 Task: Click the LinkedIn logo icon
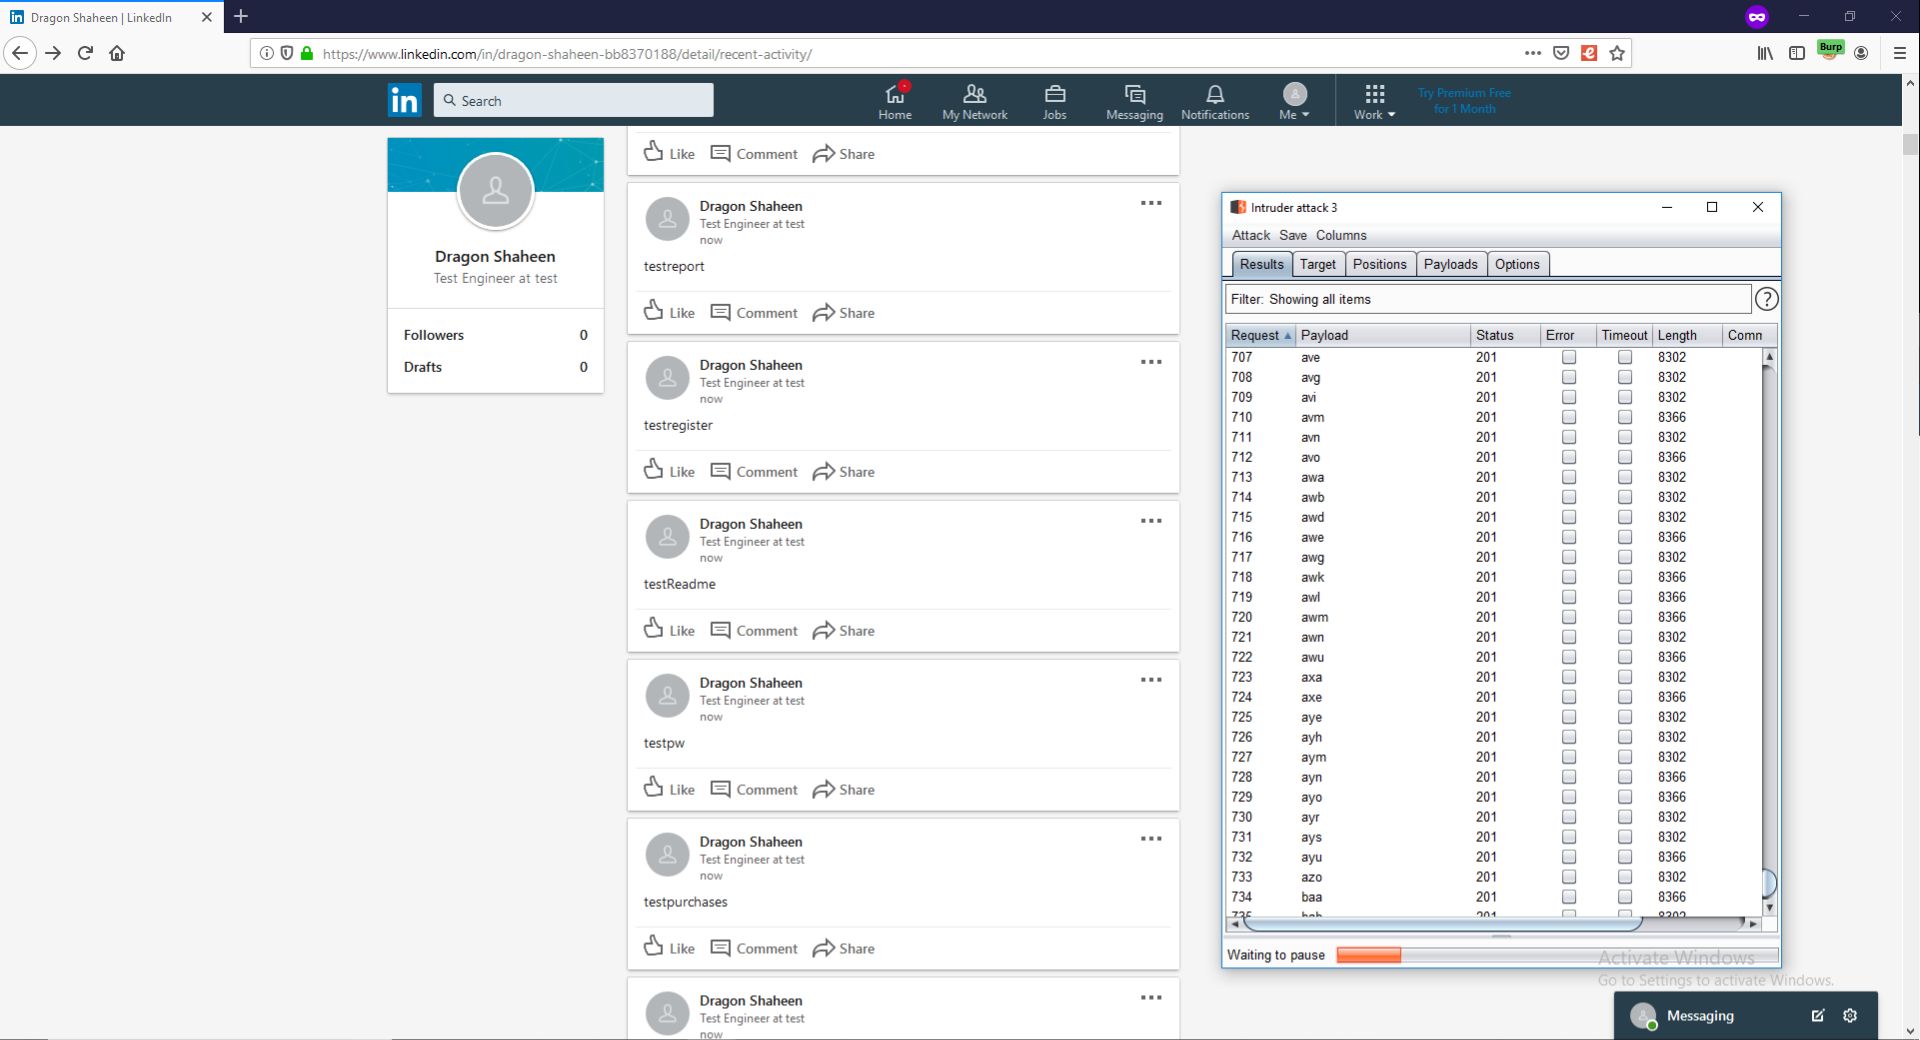(x=404, y=100)
